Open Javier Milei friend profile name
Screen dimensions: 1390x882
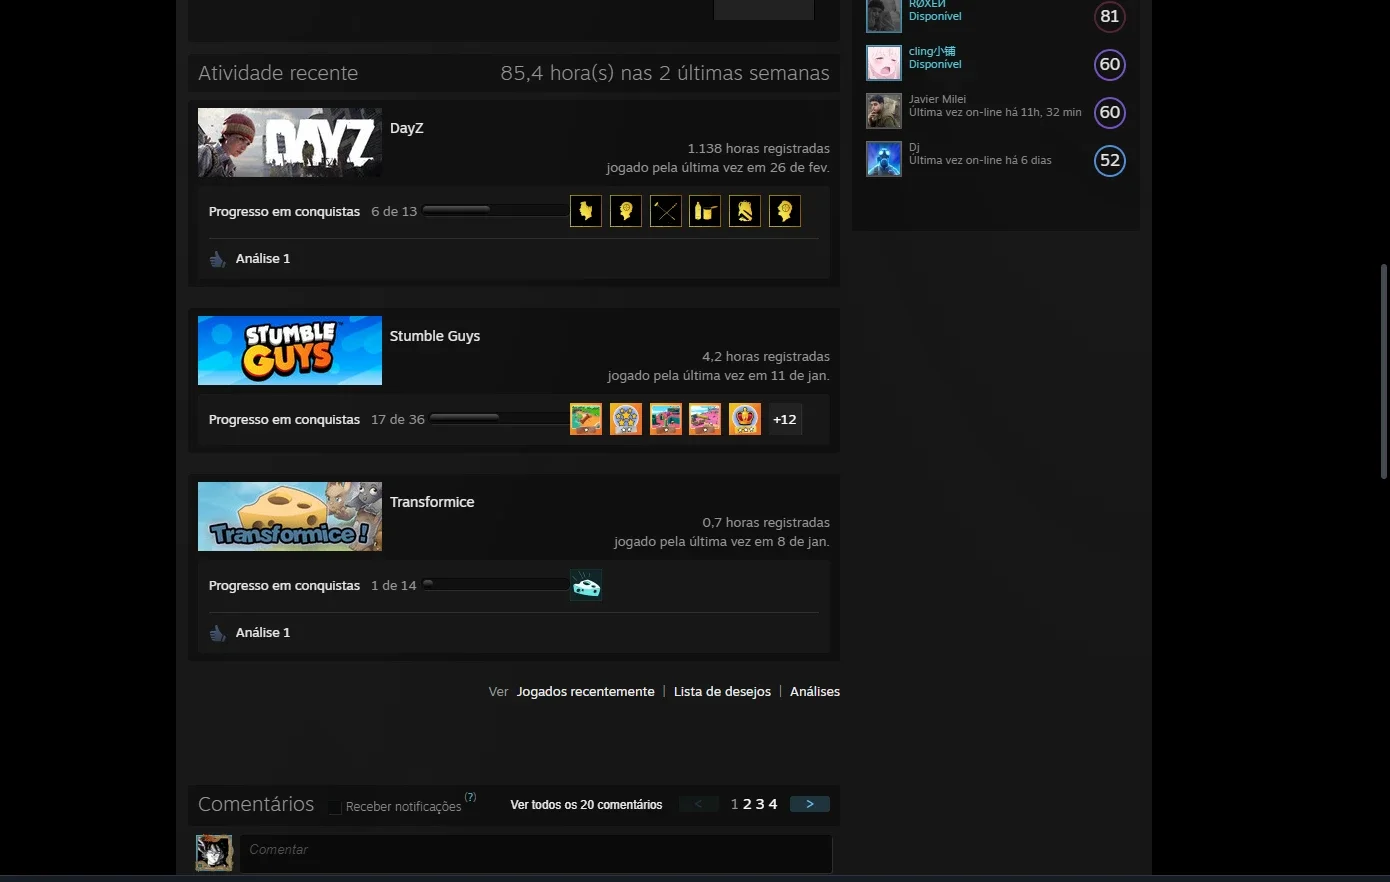[937, 99]
